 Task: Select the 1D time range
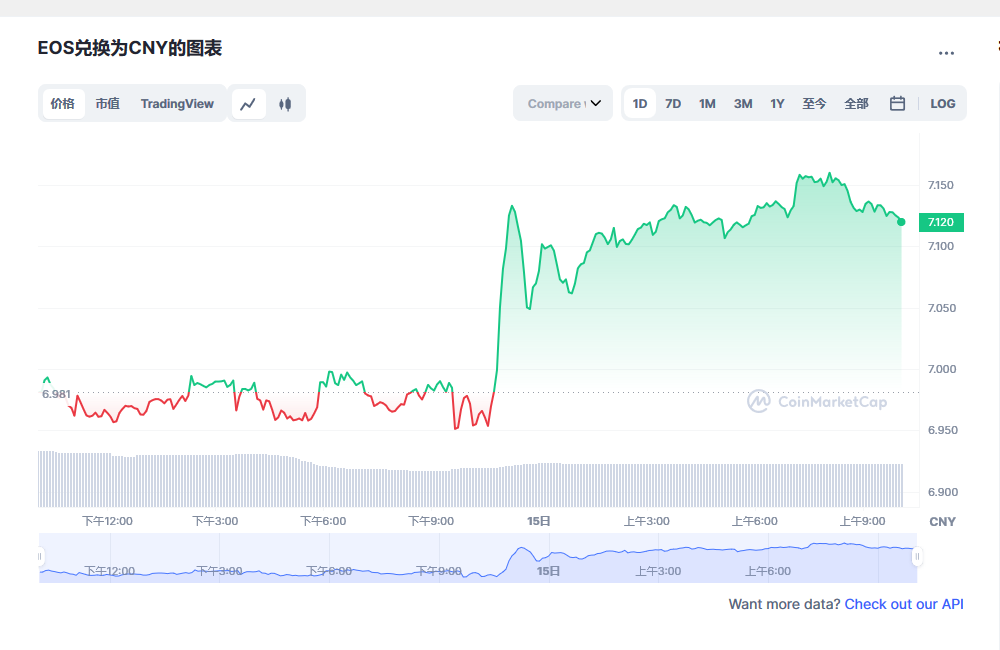click(x=640, y=104)
